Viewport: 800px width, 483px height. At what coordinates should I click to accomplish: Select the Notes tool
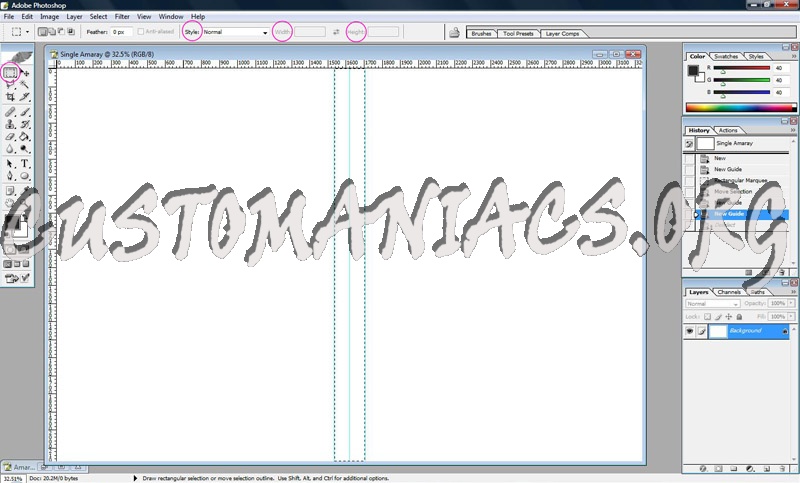point(10,191)
